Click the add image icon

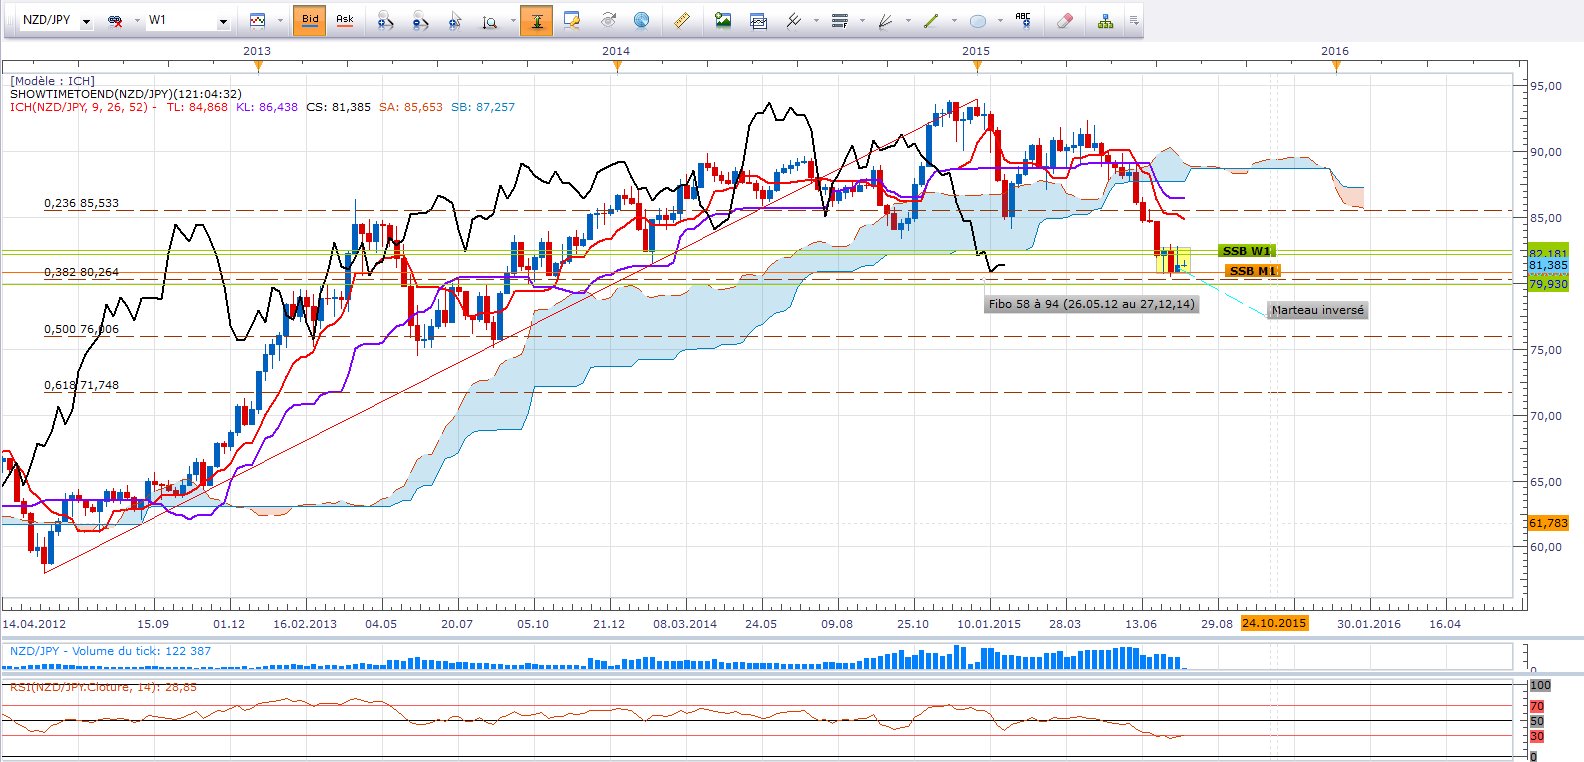pos(723,20)
